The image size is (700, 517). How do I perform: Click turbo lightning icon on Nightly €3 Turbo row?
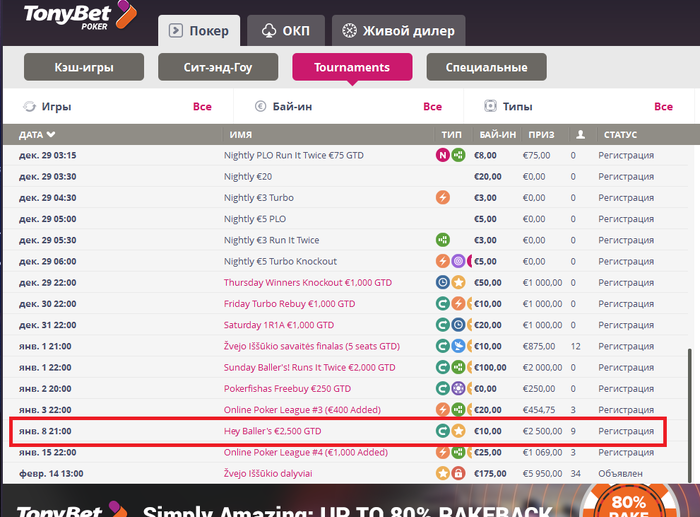[x=442, y=197]
